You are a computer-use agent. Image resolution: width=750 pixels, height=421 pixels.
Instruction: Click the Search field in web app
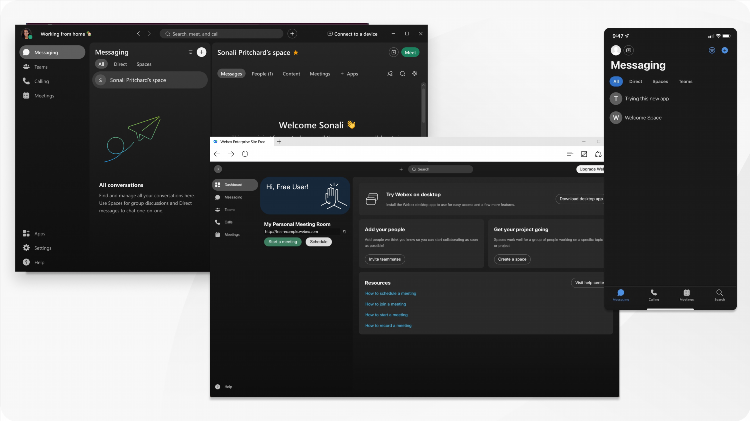coord(440,169)
